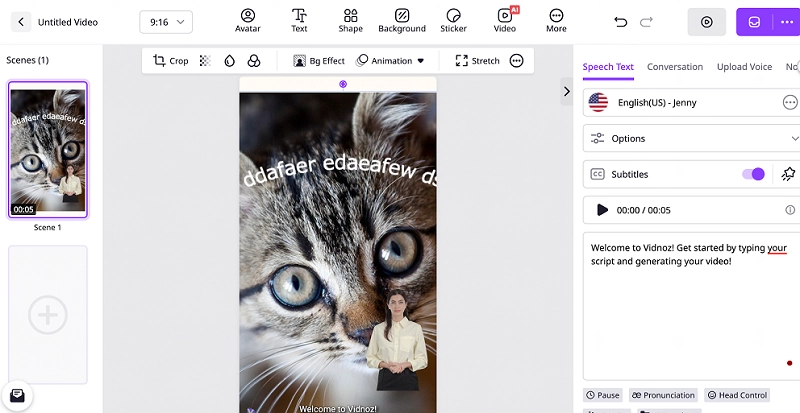Play the speech audio preview
800x413 pixels.
[x=603, y=210]
